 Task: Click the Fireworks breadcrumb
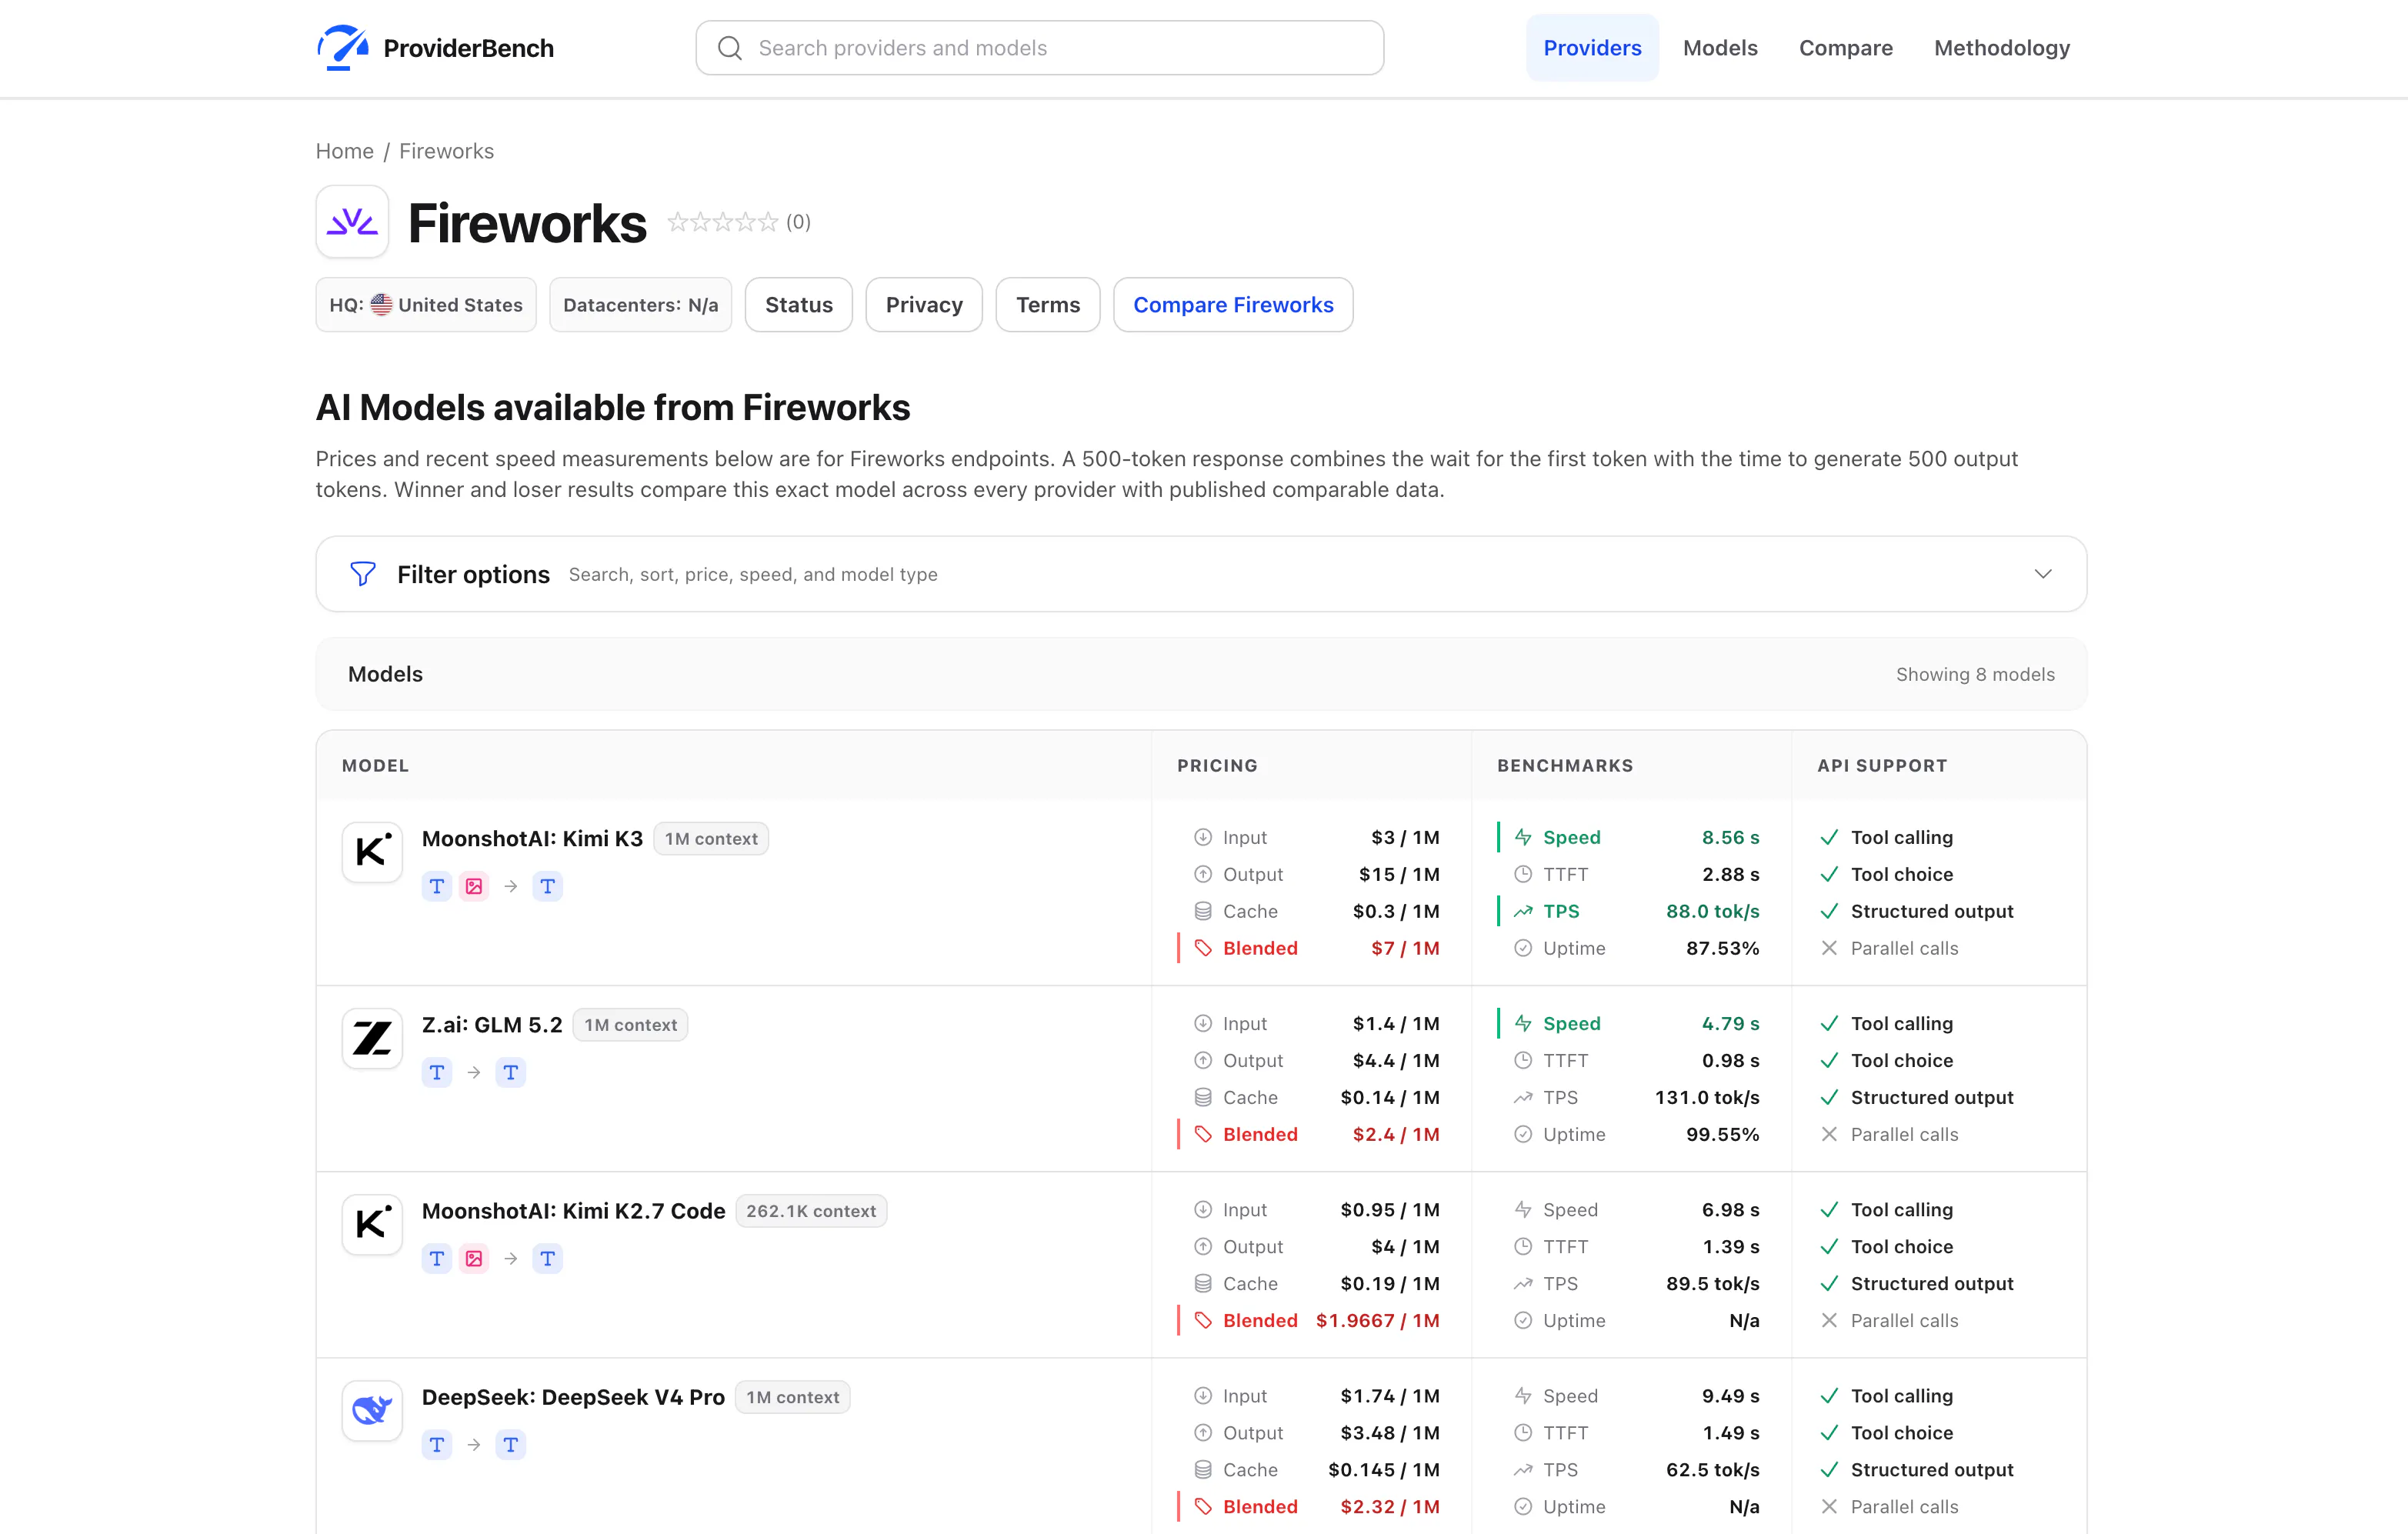(x=446, y=151)
